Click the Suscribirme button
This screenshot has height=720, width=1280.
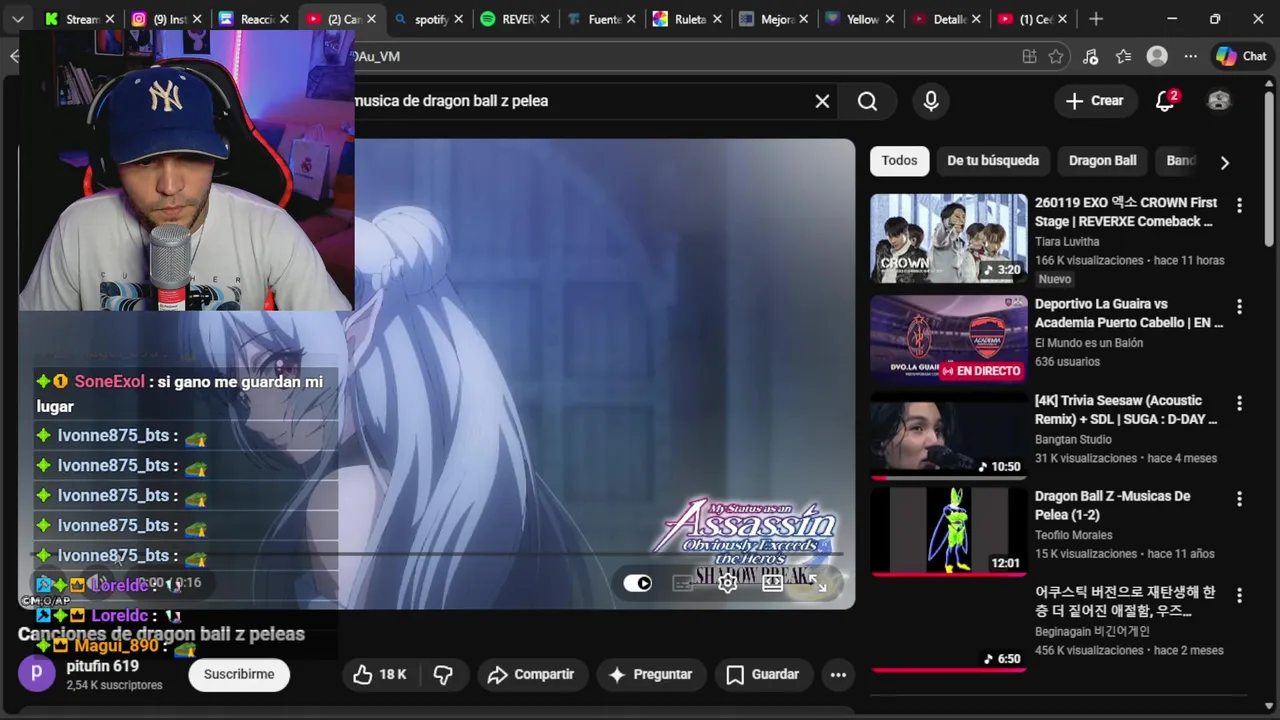[239, 675]
